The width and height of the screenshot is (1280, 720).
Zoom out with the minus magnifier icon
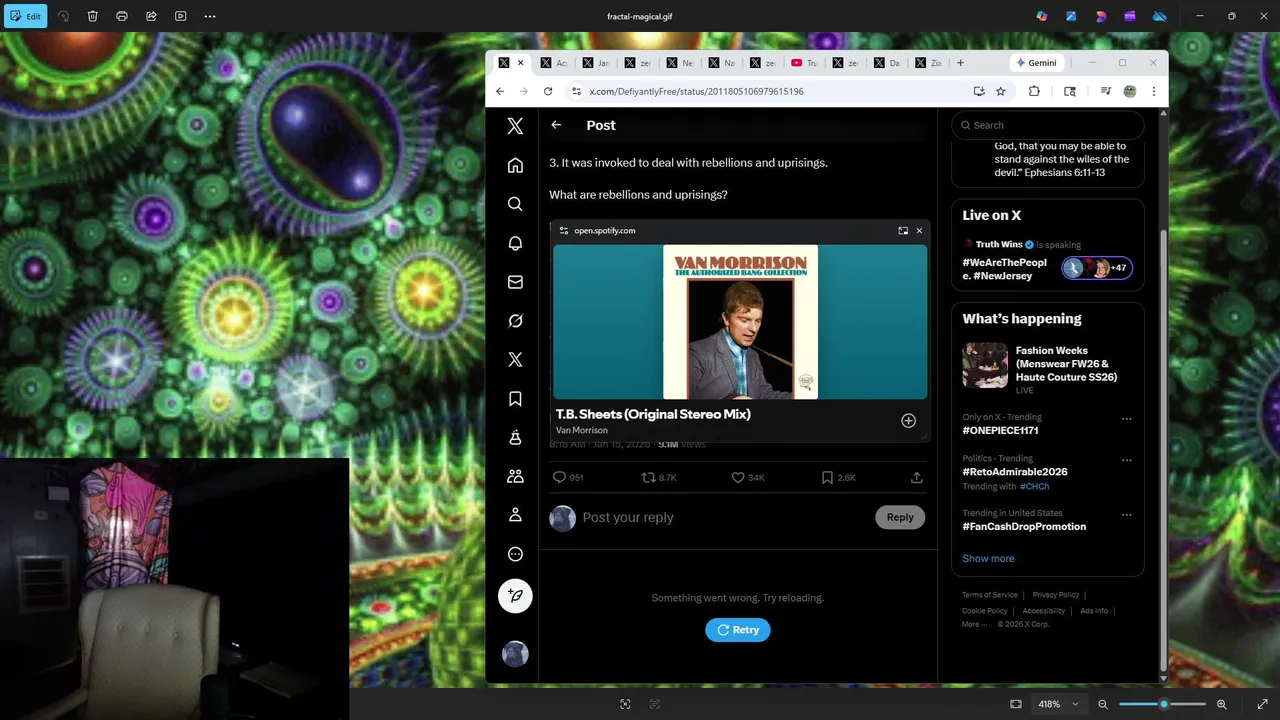[x=1103, y=704]
